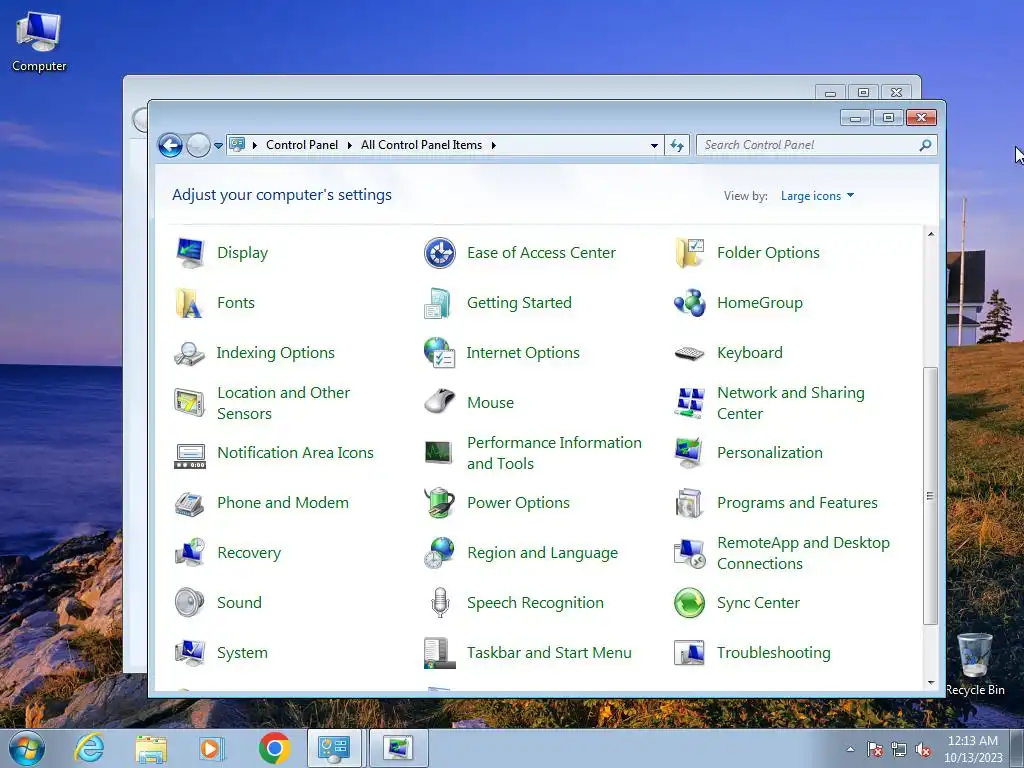Open Location and Other Sensors icon
Screen dimensions: 1024x768
[190, 403]
